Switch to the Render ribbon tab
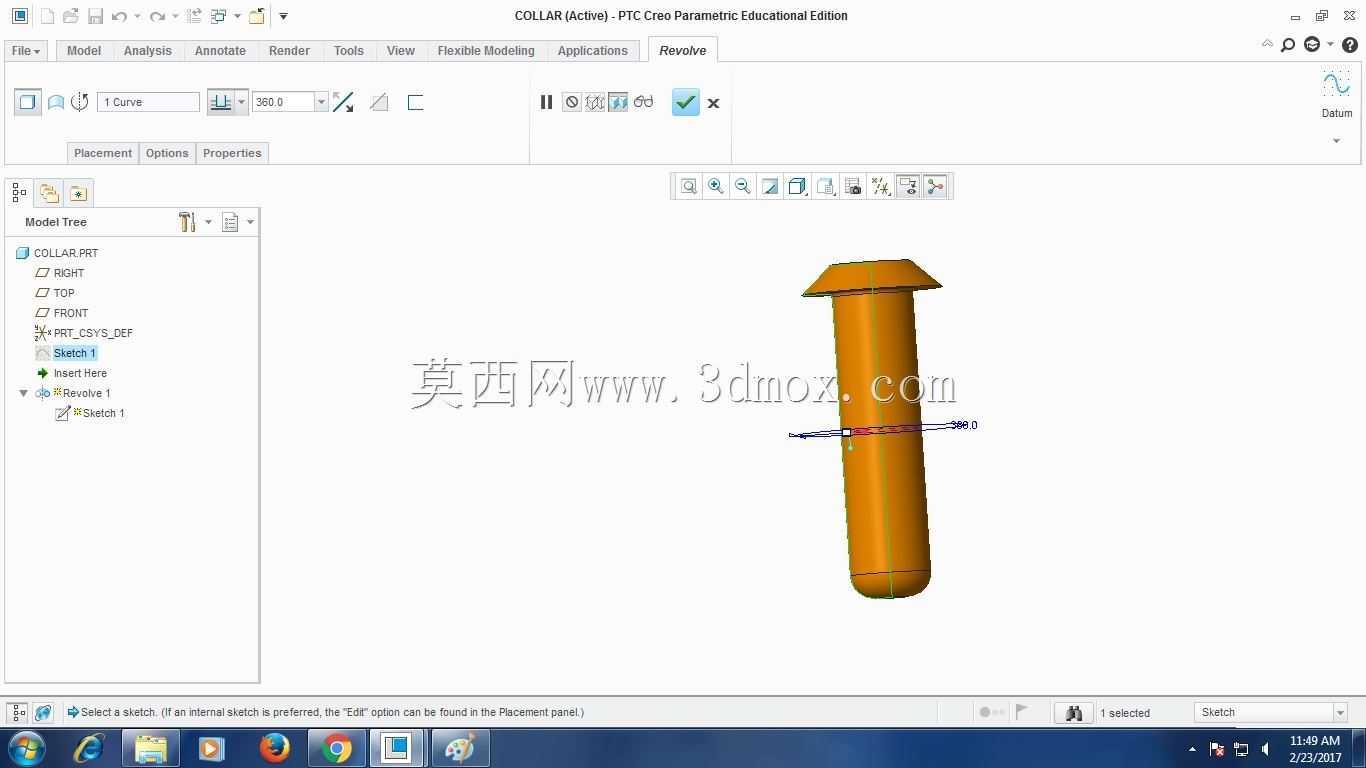 (289, 50)
